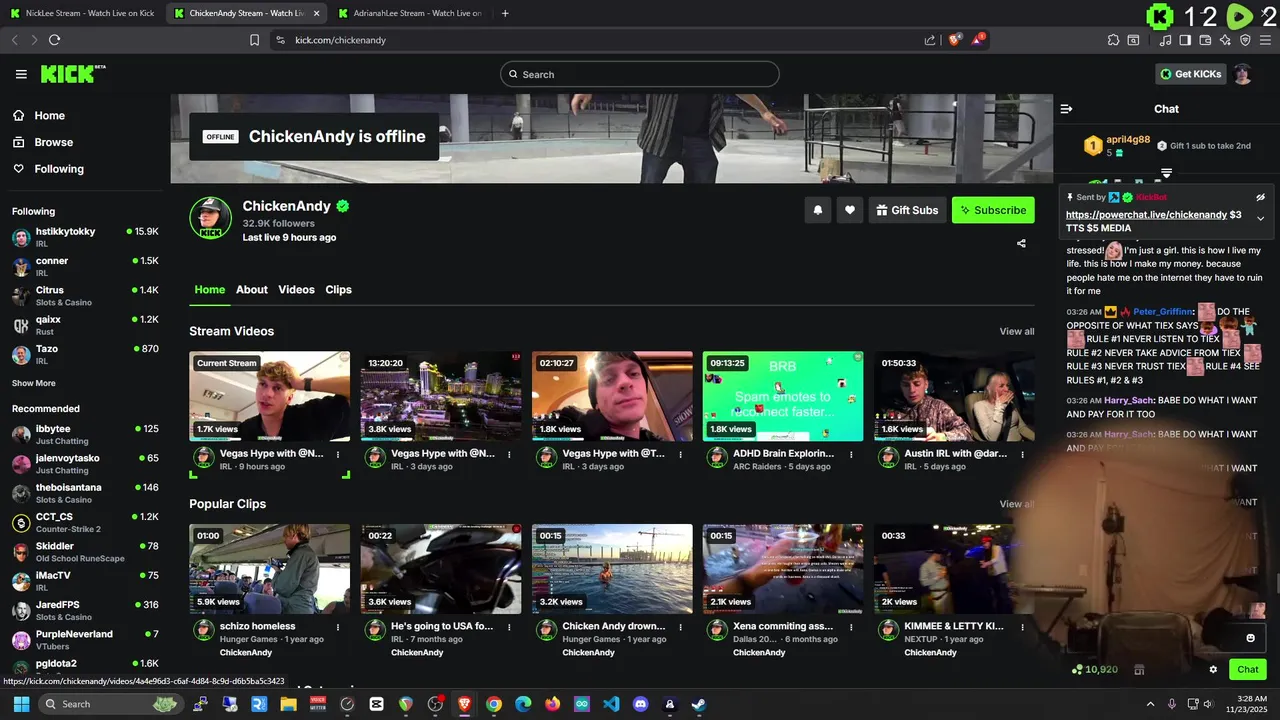Bookmark this page icon

point(254,40)
